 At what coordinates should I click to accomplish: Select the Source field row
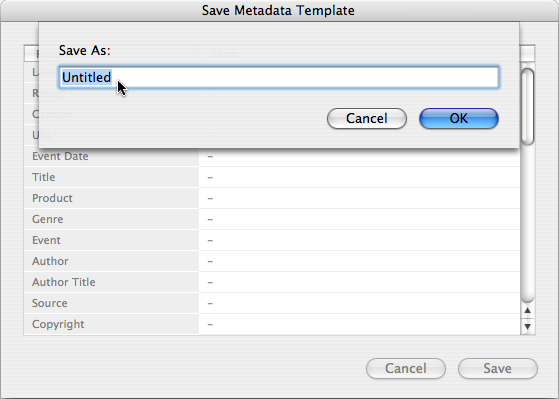click(272, 303)
